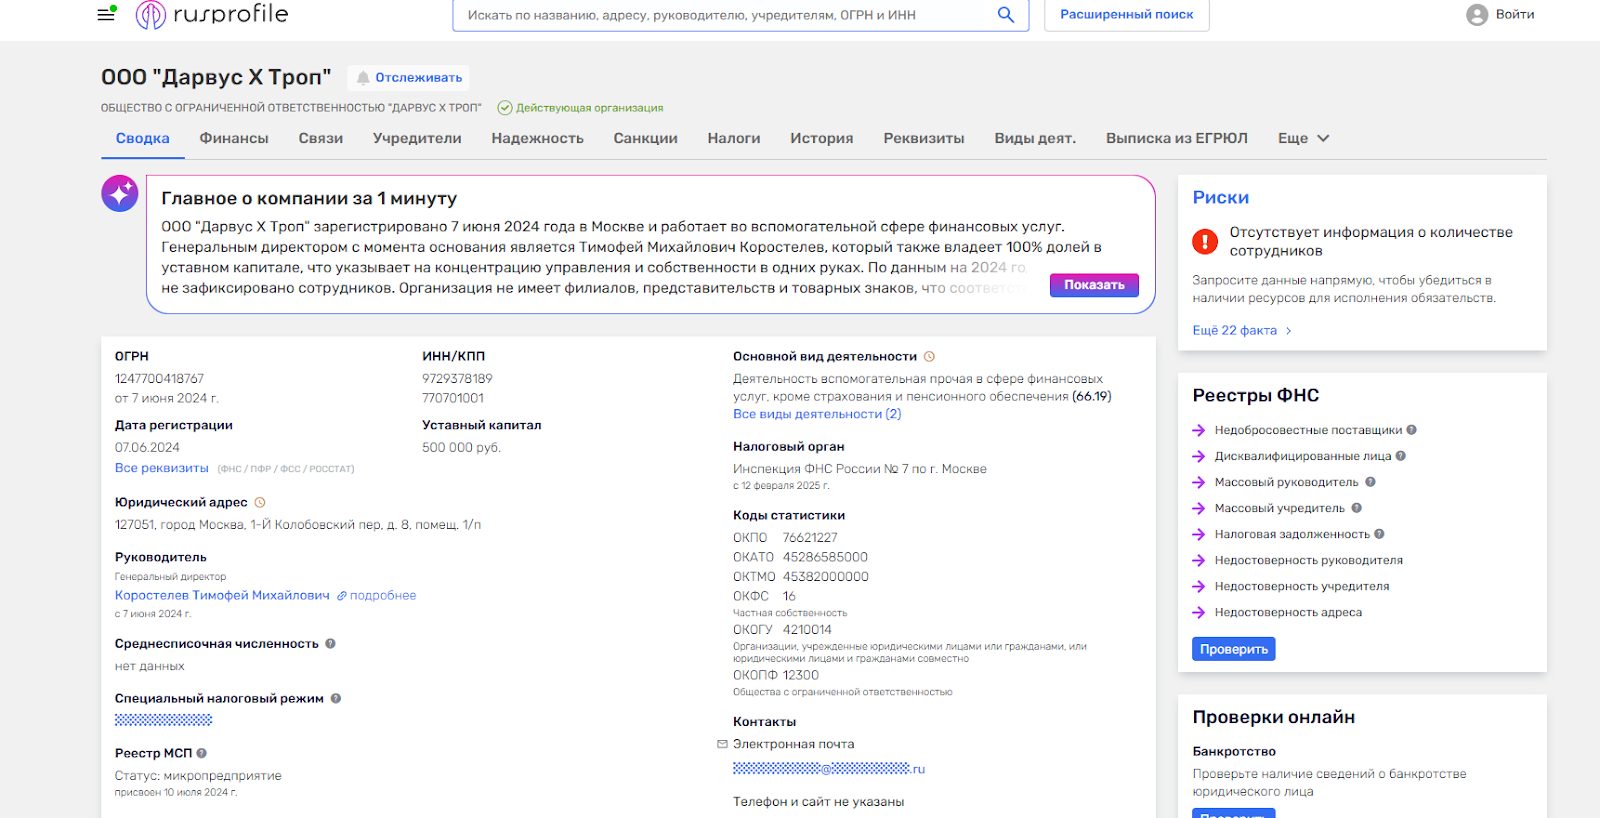Click the user avatar icon
The image size is (1600, 818).
click(x=1477, y=15)
